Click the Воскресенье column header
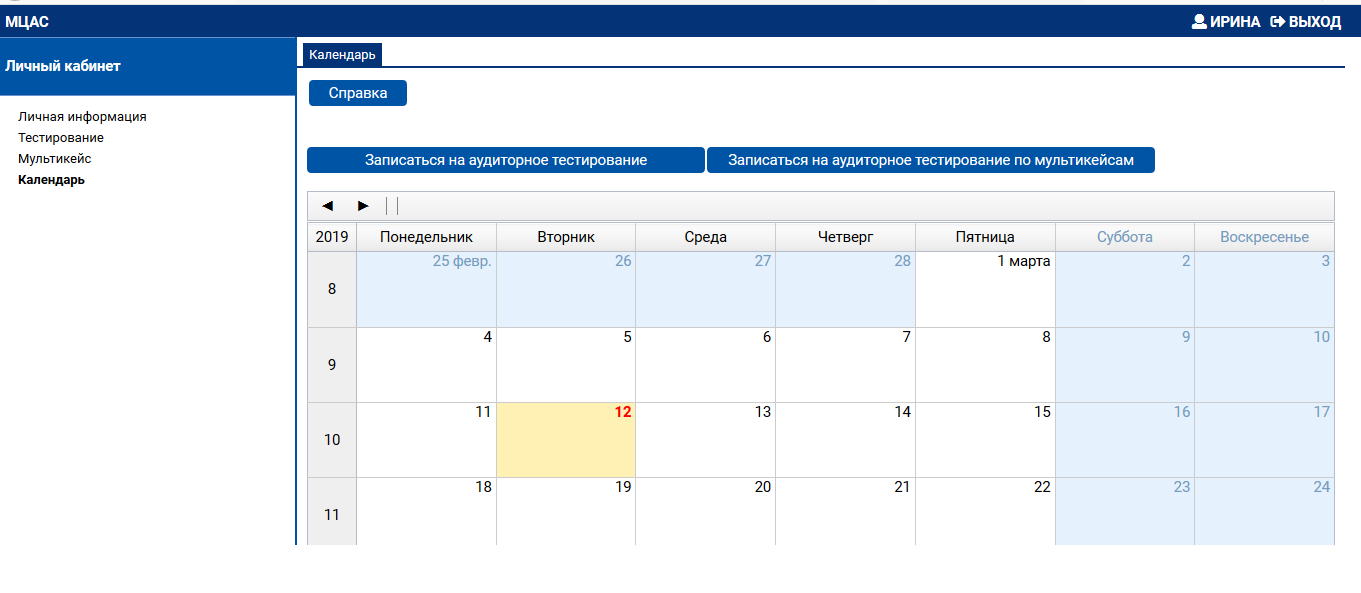Viewport: 1361px width, 593px height. click(1264, 237)
